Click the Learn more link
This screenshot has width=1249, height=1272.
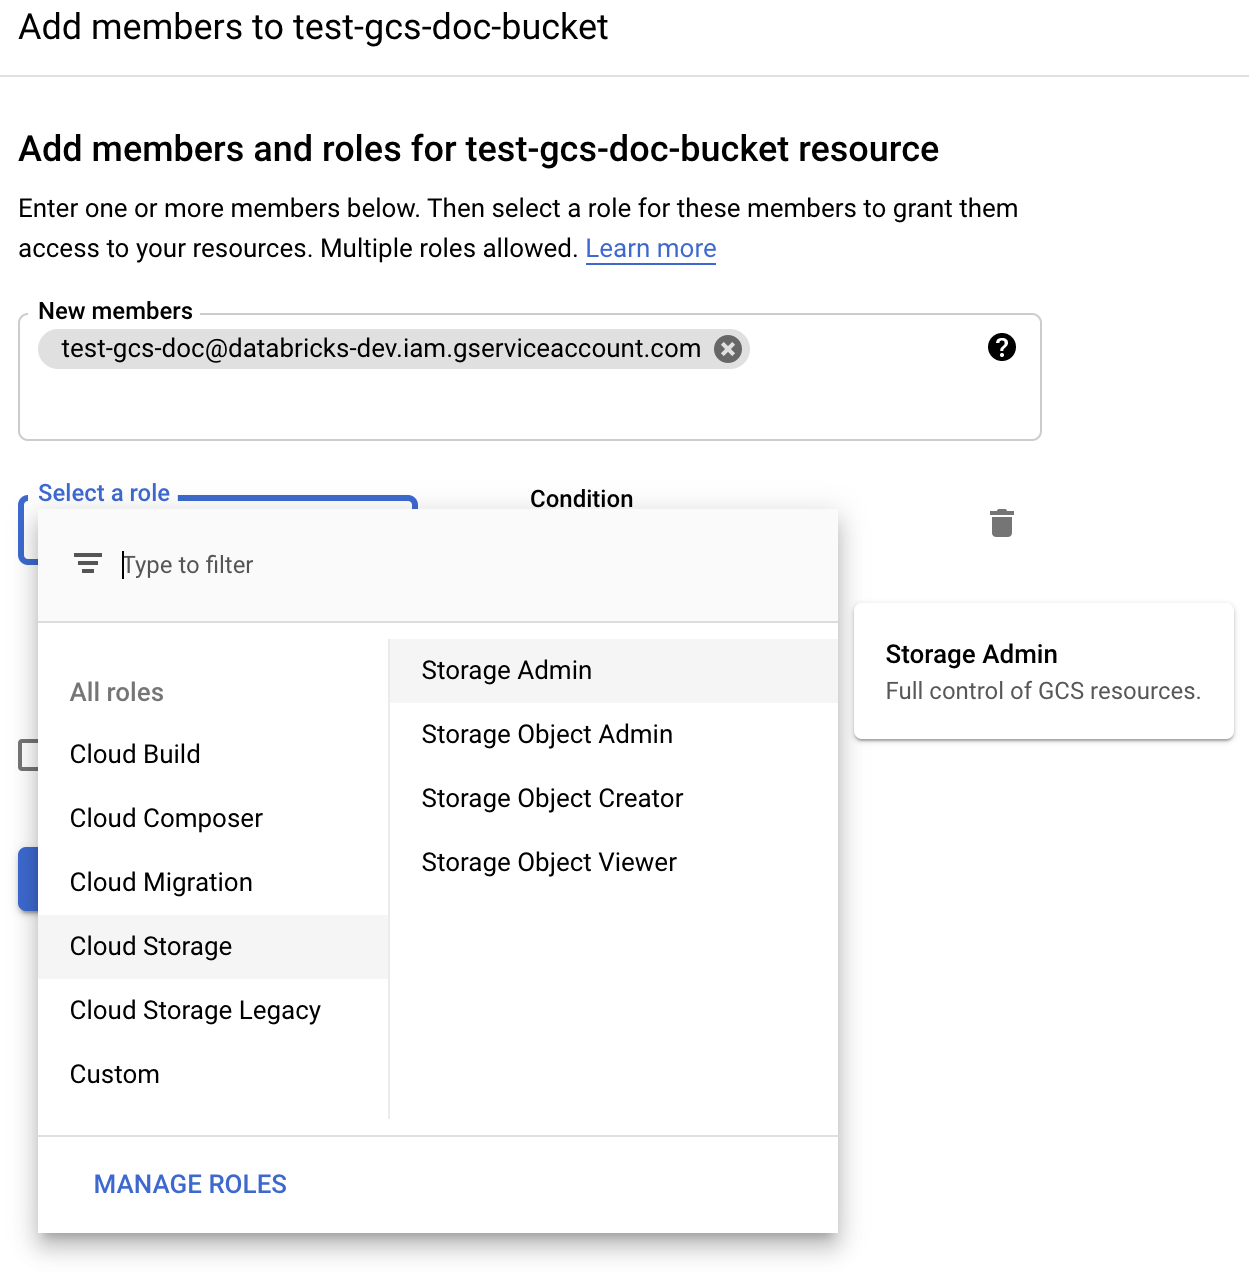[650, 248]
